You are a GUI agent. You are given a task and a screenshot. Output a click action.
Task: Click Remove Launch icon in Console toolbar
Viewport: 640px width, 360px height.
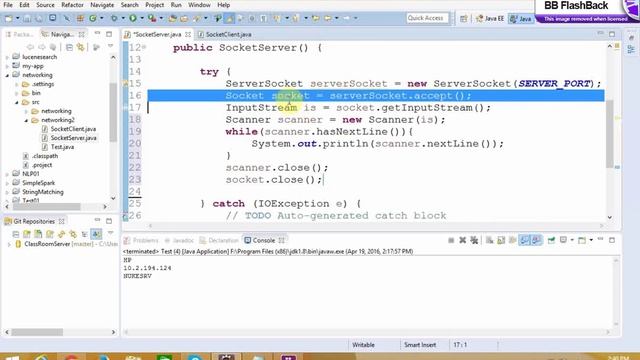pyautogui.click(x=462, y=240)
